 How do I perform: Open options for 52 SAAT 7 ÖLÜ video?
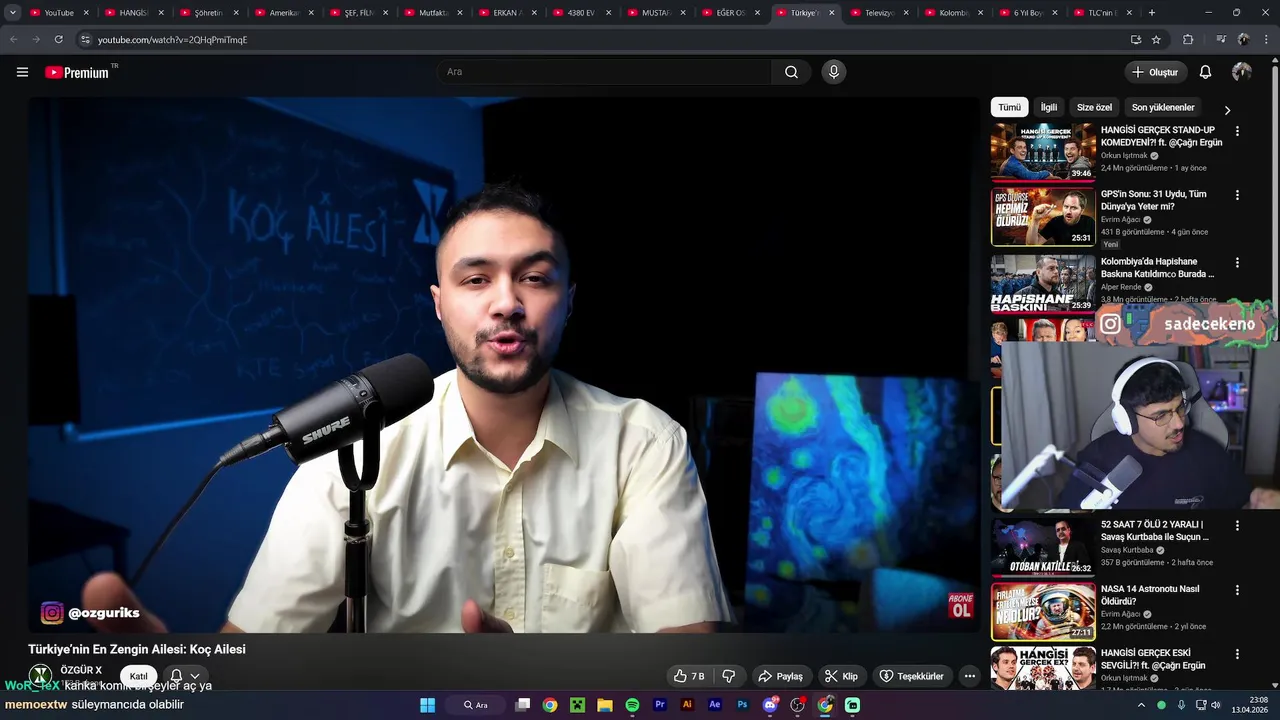coord(1237,526)
